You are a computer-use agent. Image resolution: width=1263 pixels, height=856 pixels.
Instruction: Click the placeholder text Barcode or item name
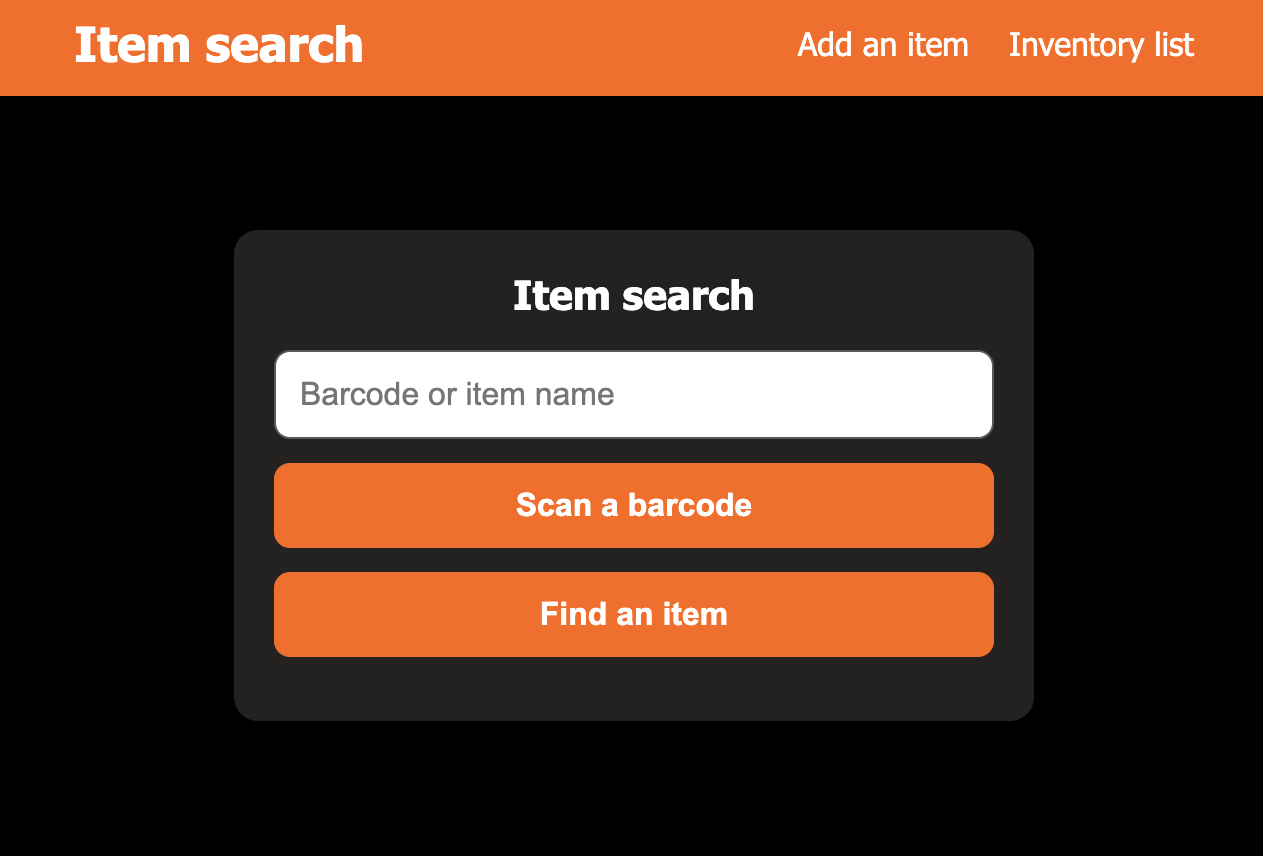coord(457,394)
